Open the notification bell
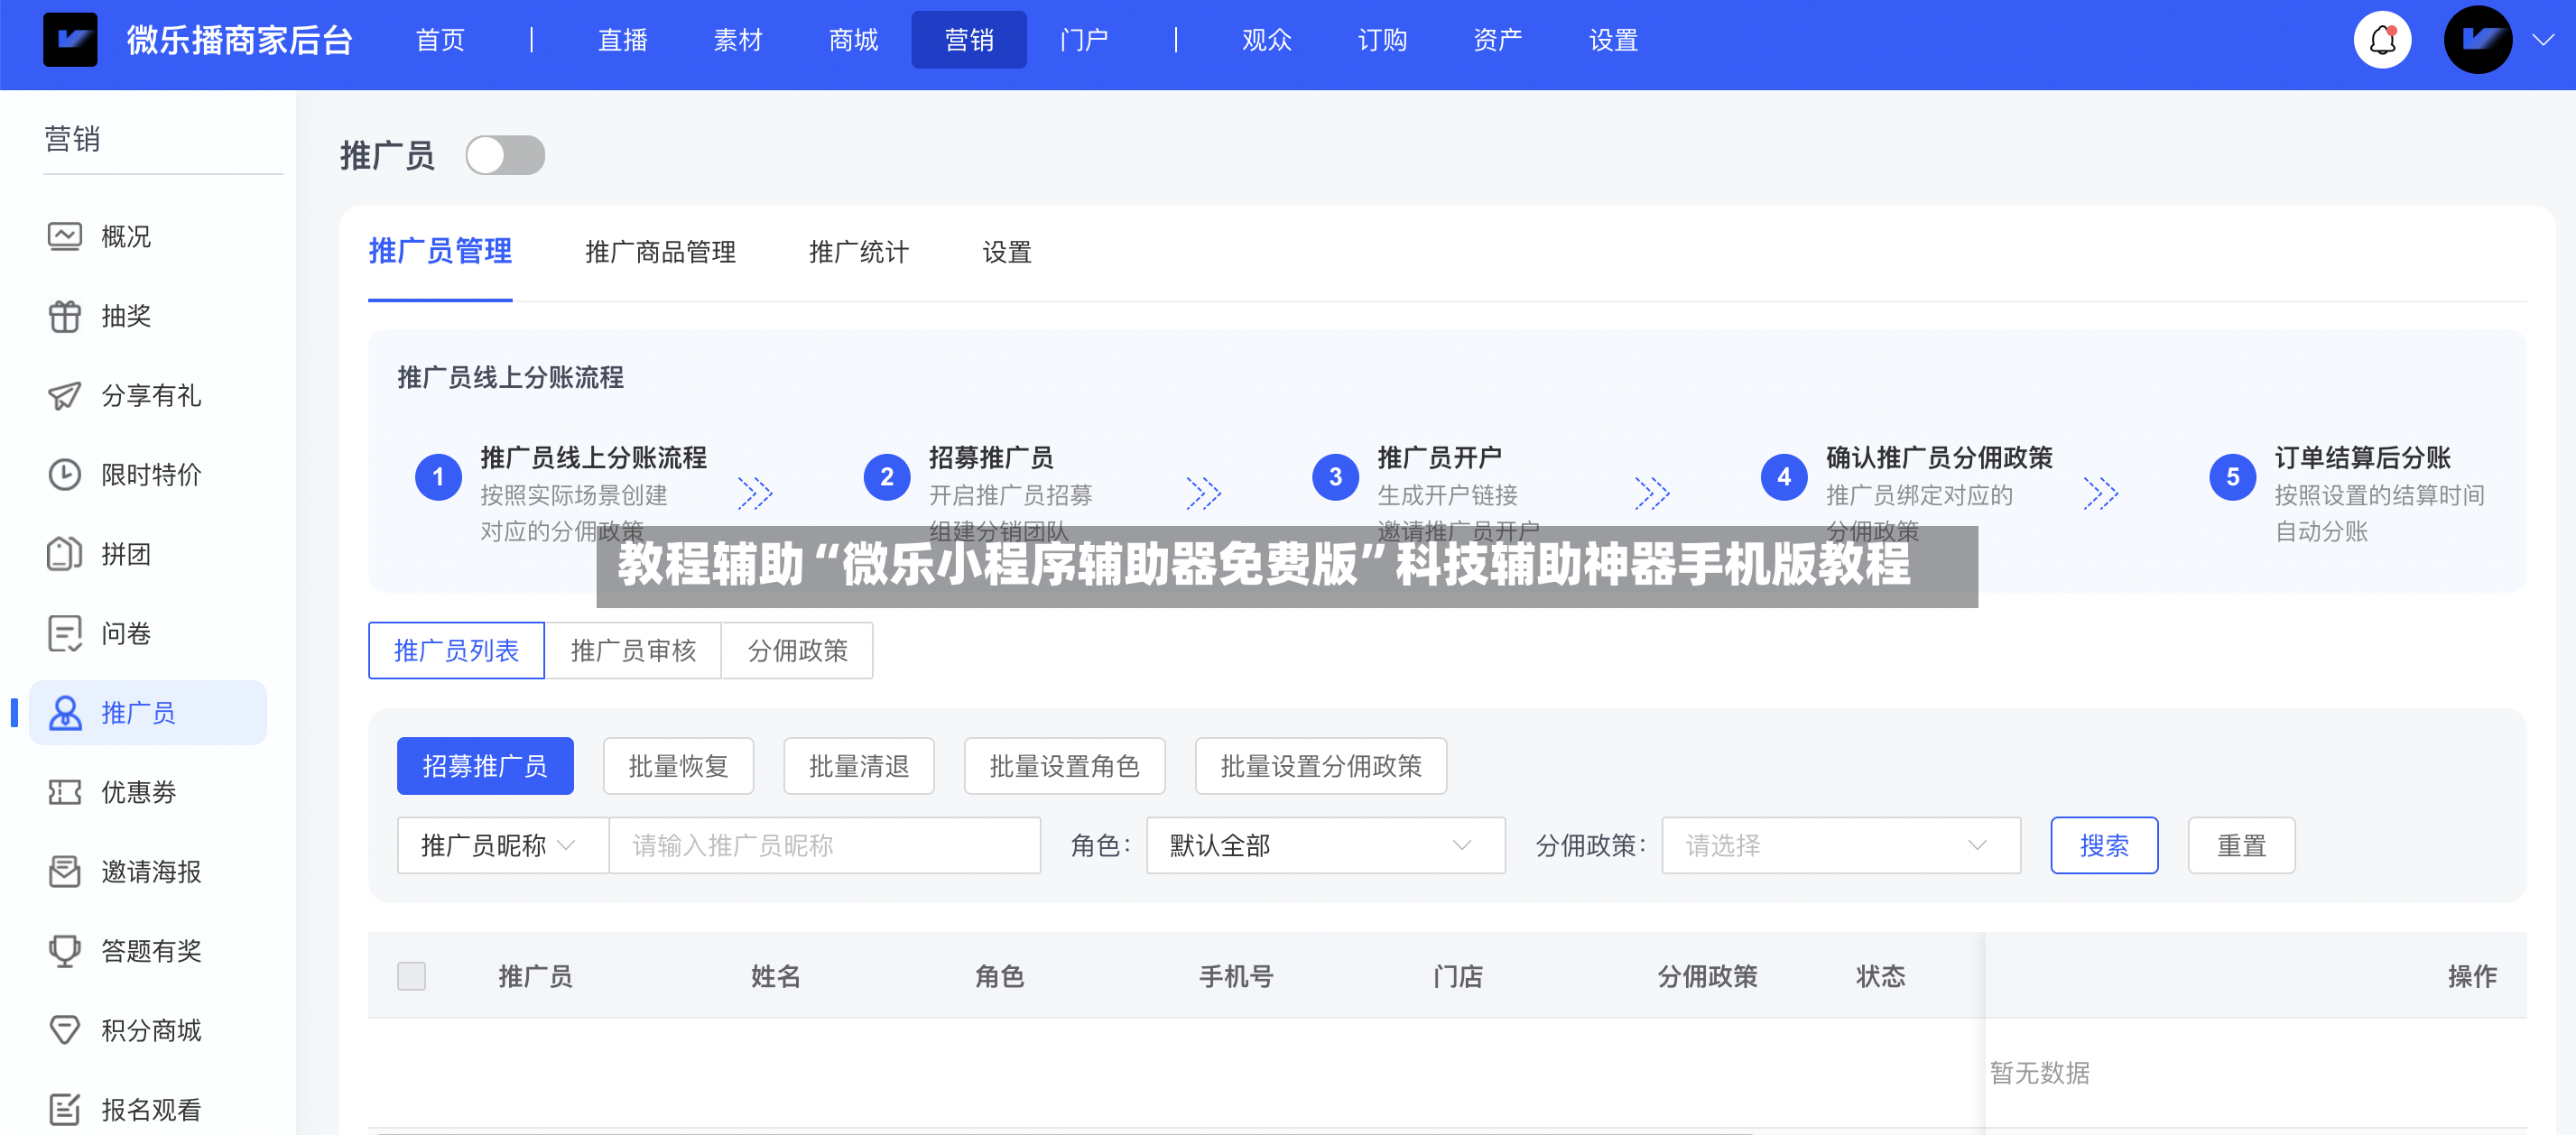The width and height of the screenshot is (2576, 1135). coord(2382,41)
